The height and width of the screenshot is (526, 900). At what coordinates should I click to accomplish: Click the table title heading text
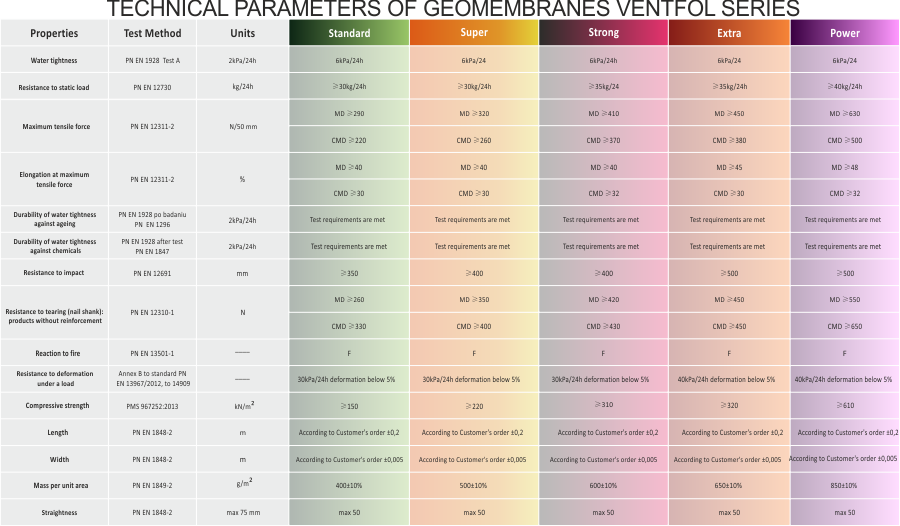click(453, 9)
